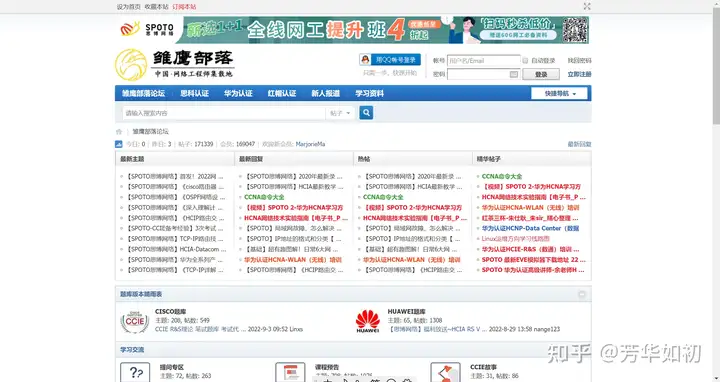Click the expand icon at top right
This screenshot has width=720, height=382.
pyautogui.click(x=587, y=6)
